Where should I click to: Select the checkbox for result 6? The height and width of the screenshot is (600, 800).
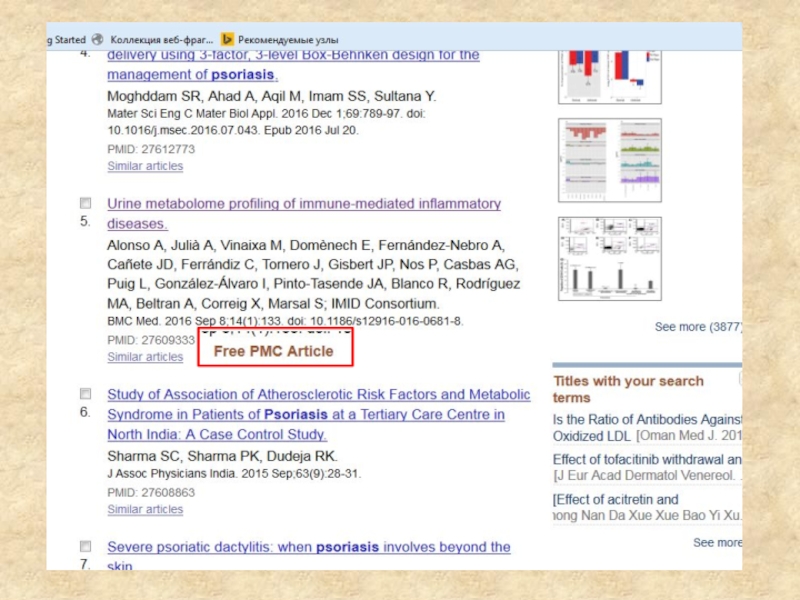86,394
